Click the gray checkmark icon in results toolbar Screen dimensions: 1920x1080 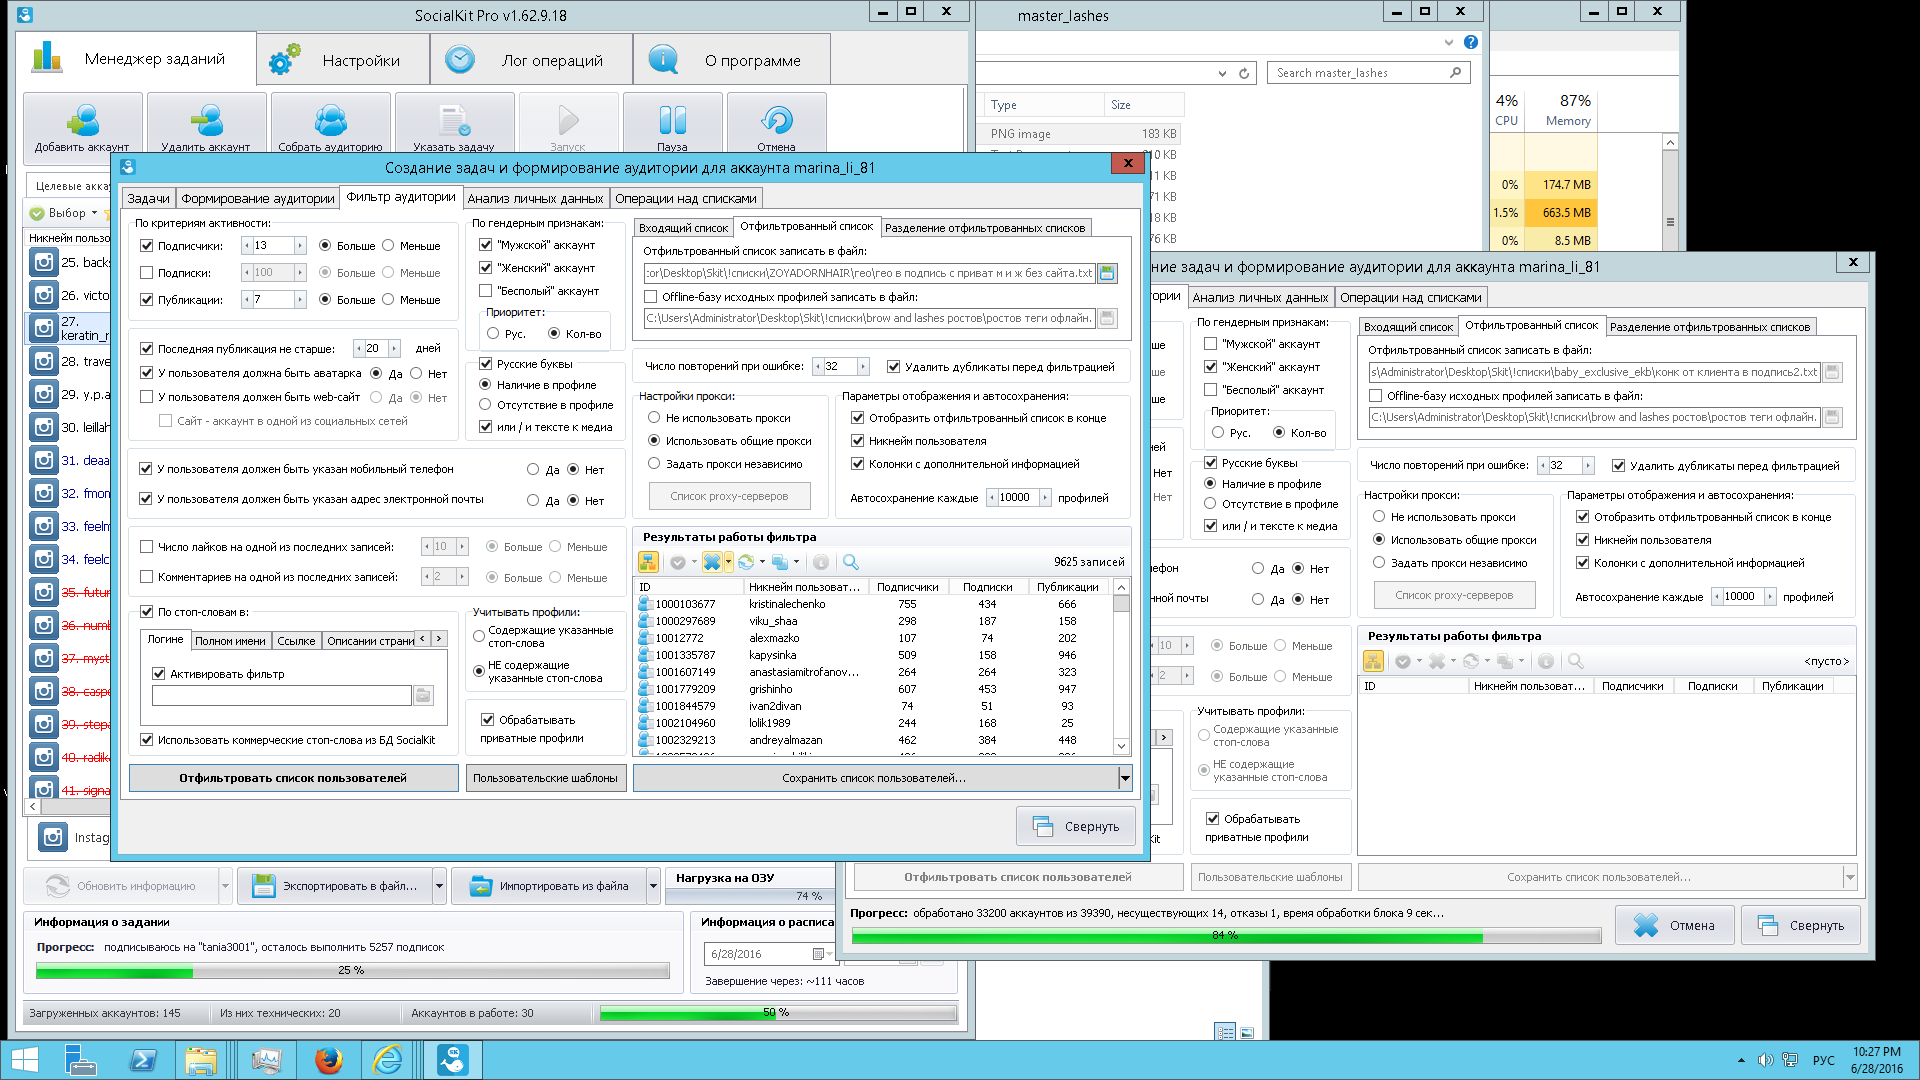pos(677,562)
